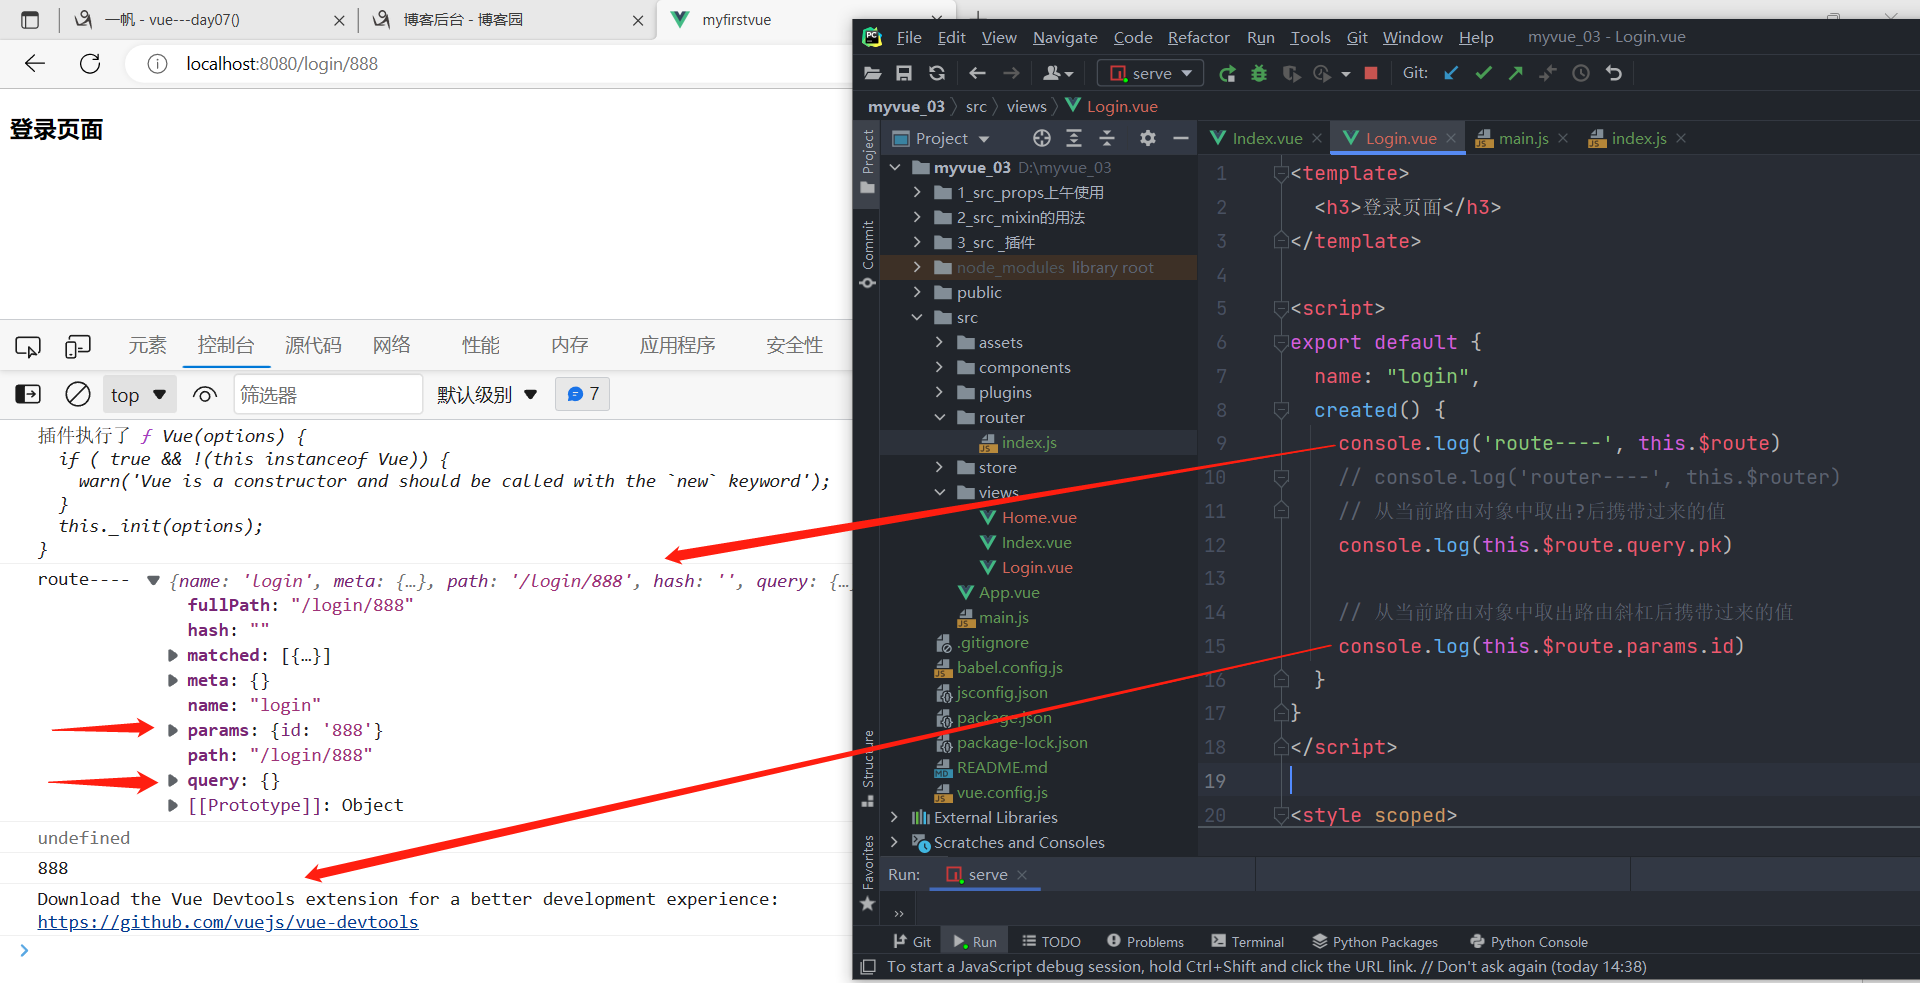This screenshot has width=1920, height=983.
Task: Open the serve run configuration dropdown
Action: 1150,73
